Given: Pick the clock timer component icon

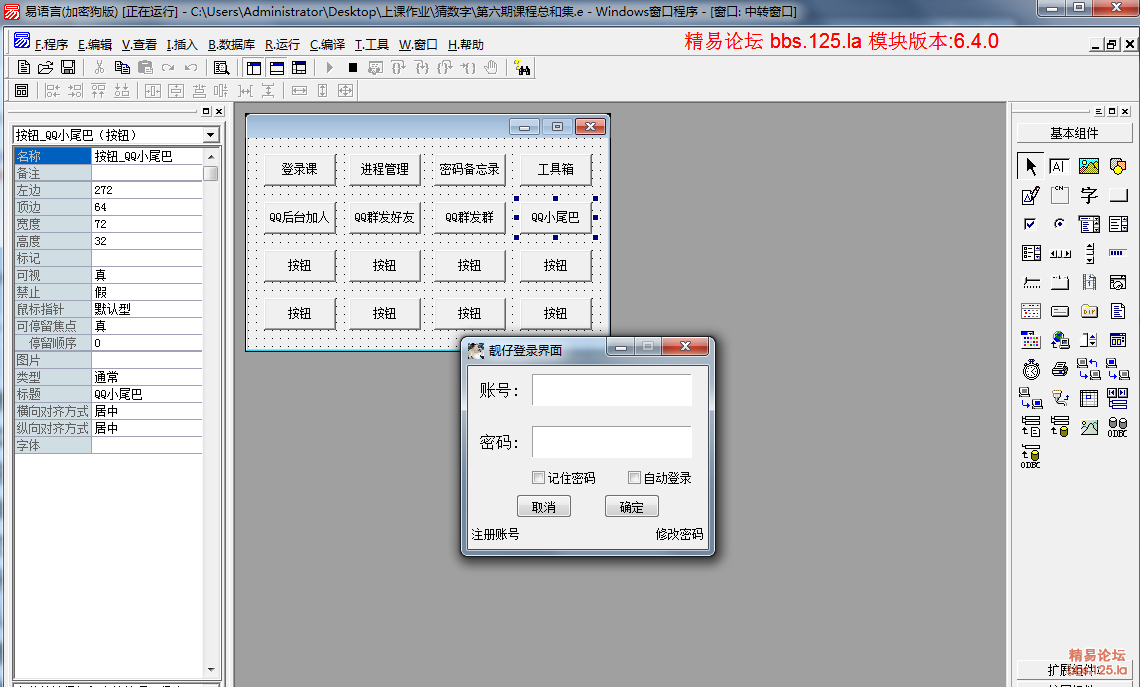Looking at the screenshot, I should [x=1031, y=369].
